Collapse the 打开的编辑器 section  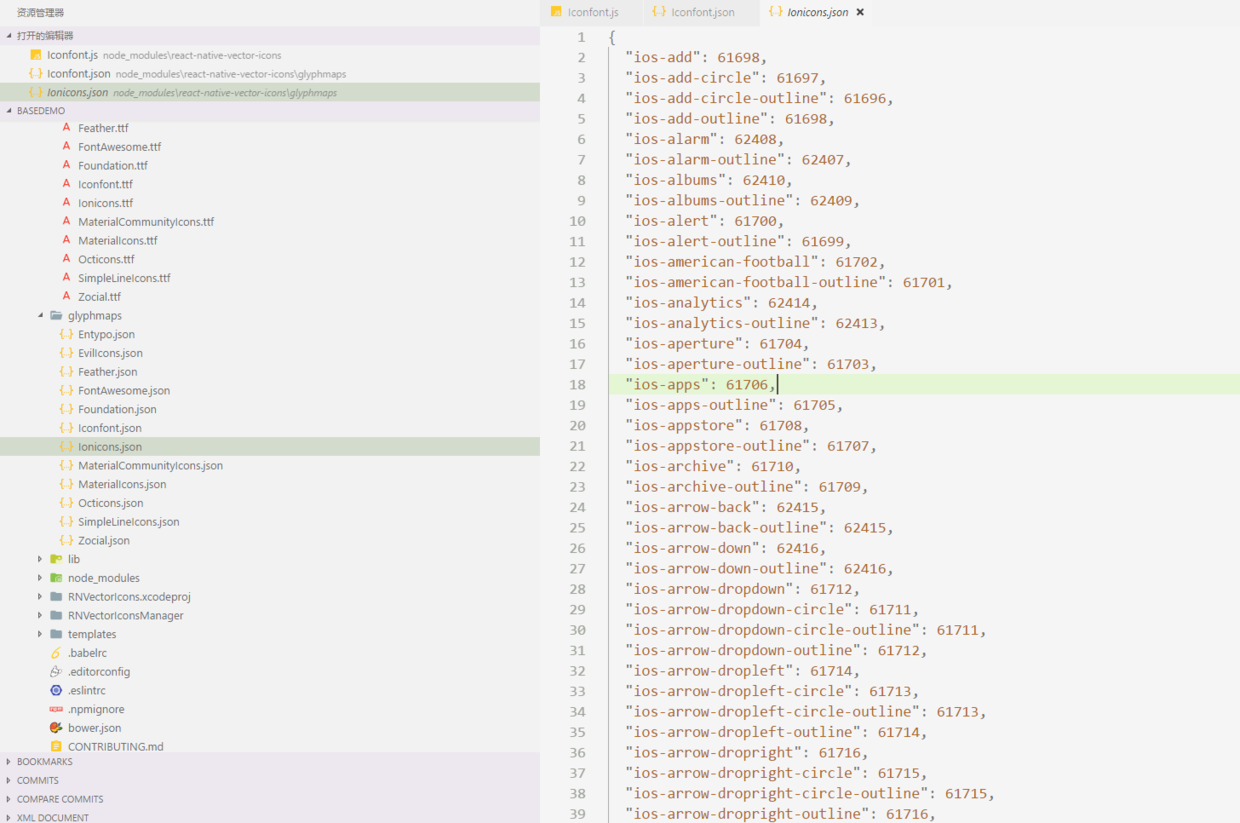pos(9,36)
